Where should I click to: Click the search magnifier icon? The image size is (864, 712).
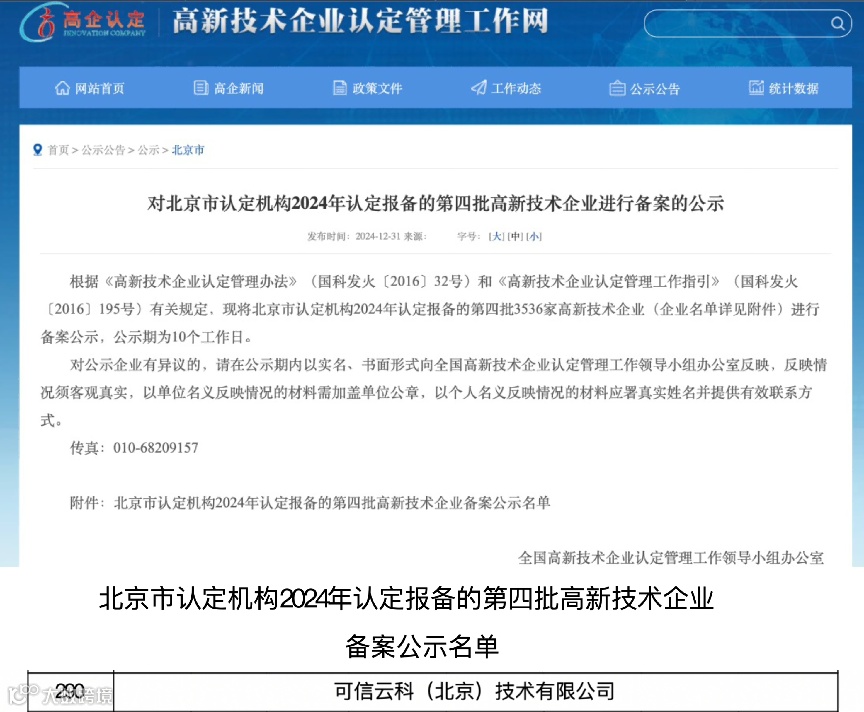838,23
